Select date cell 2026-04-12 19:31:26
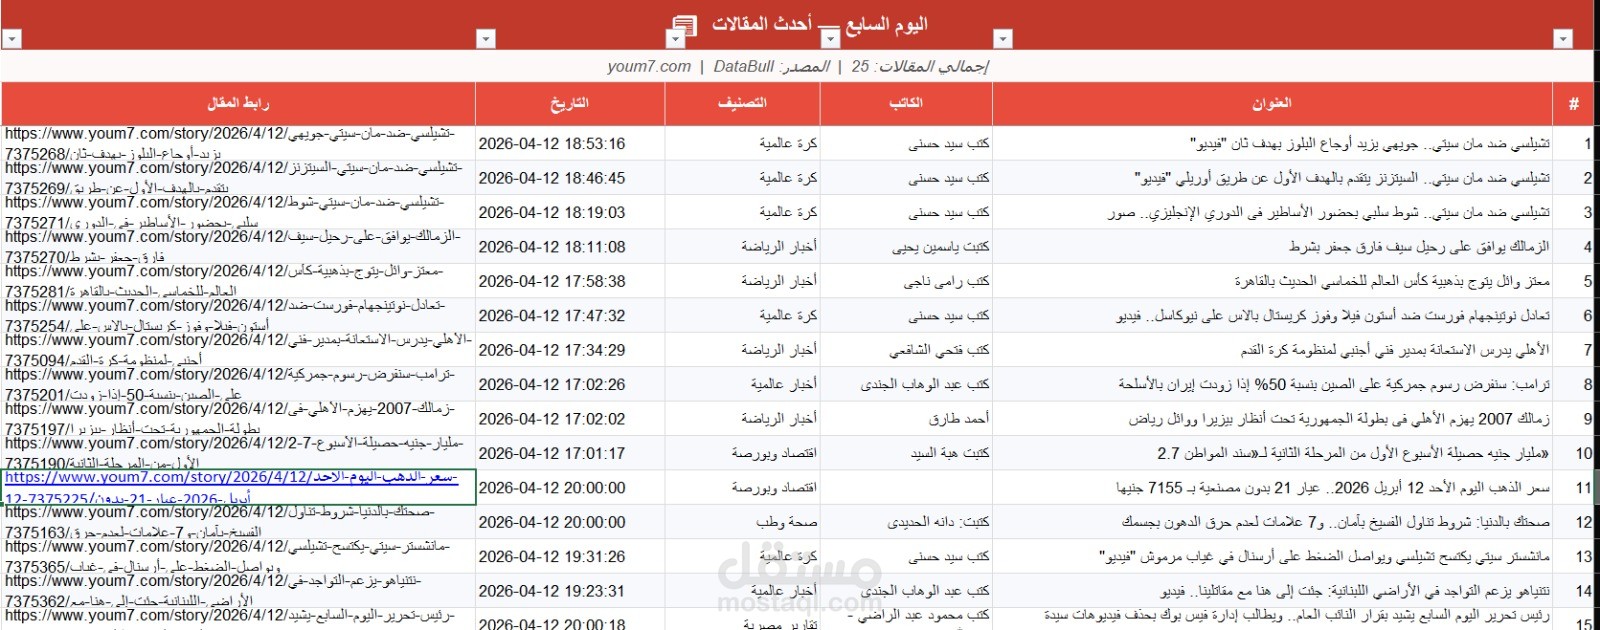1600x630 pixels. [x=570, y=556]
